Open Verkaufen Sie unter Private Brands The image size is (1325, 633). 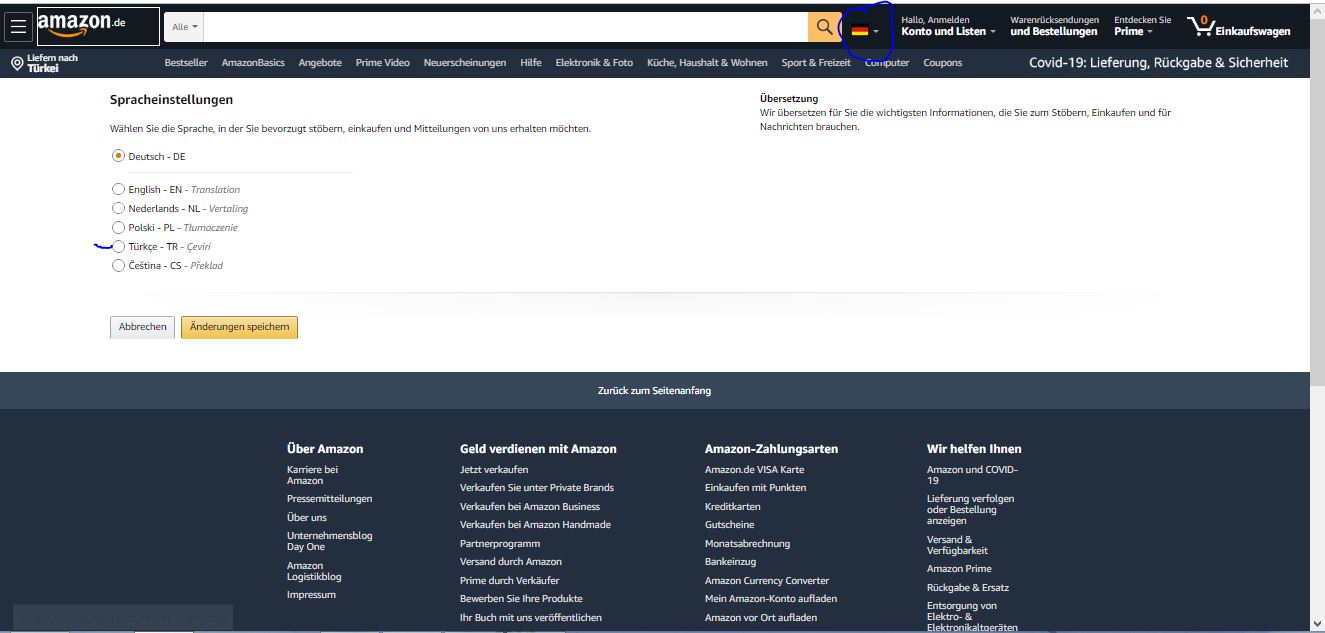[537, 488]
